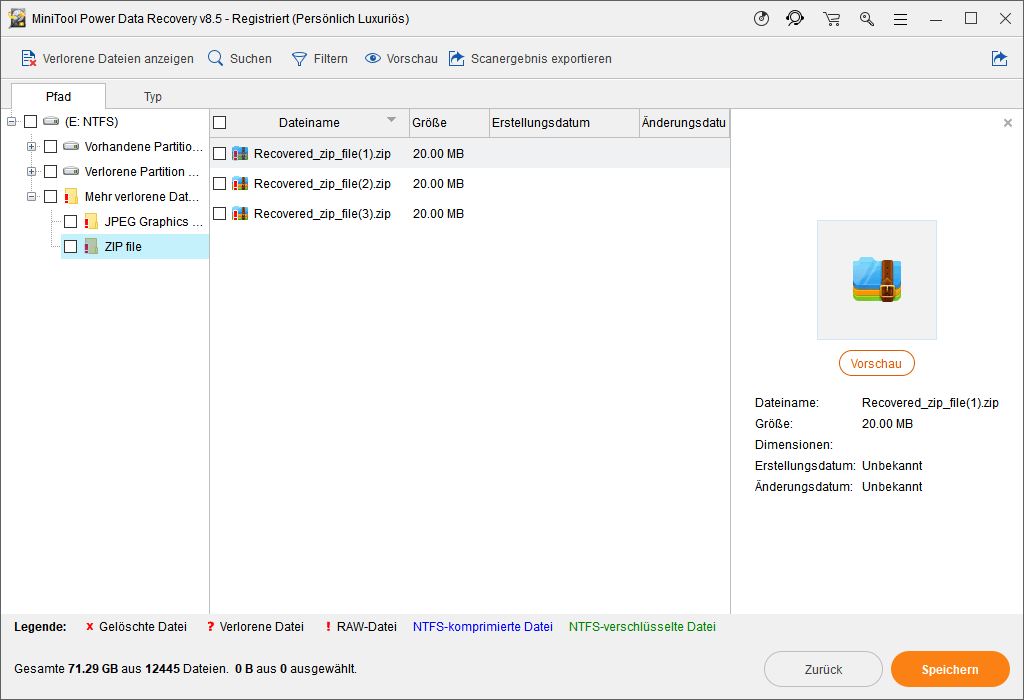This screenshot has height=700, width=1024.
Task: Expand the Vorhandene Partition node
Action: [x=31, y=146]
